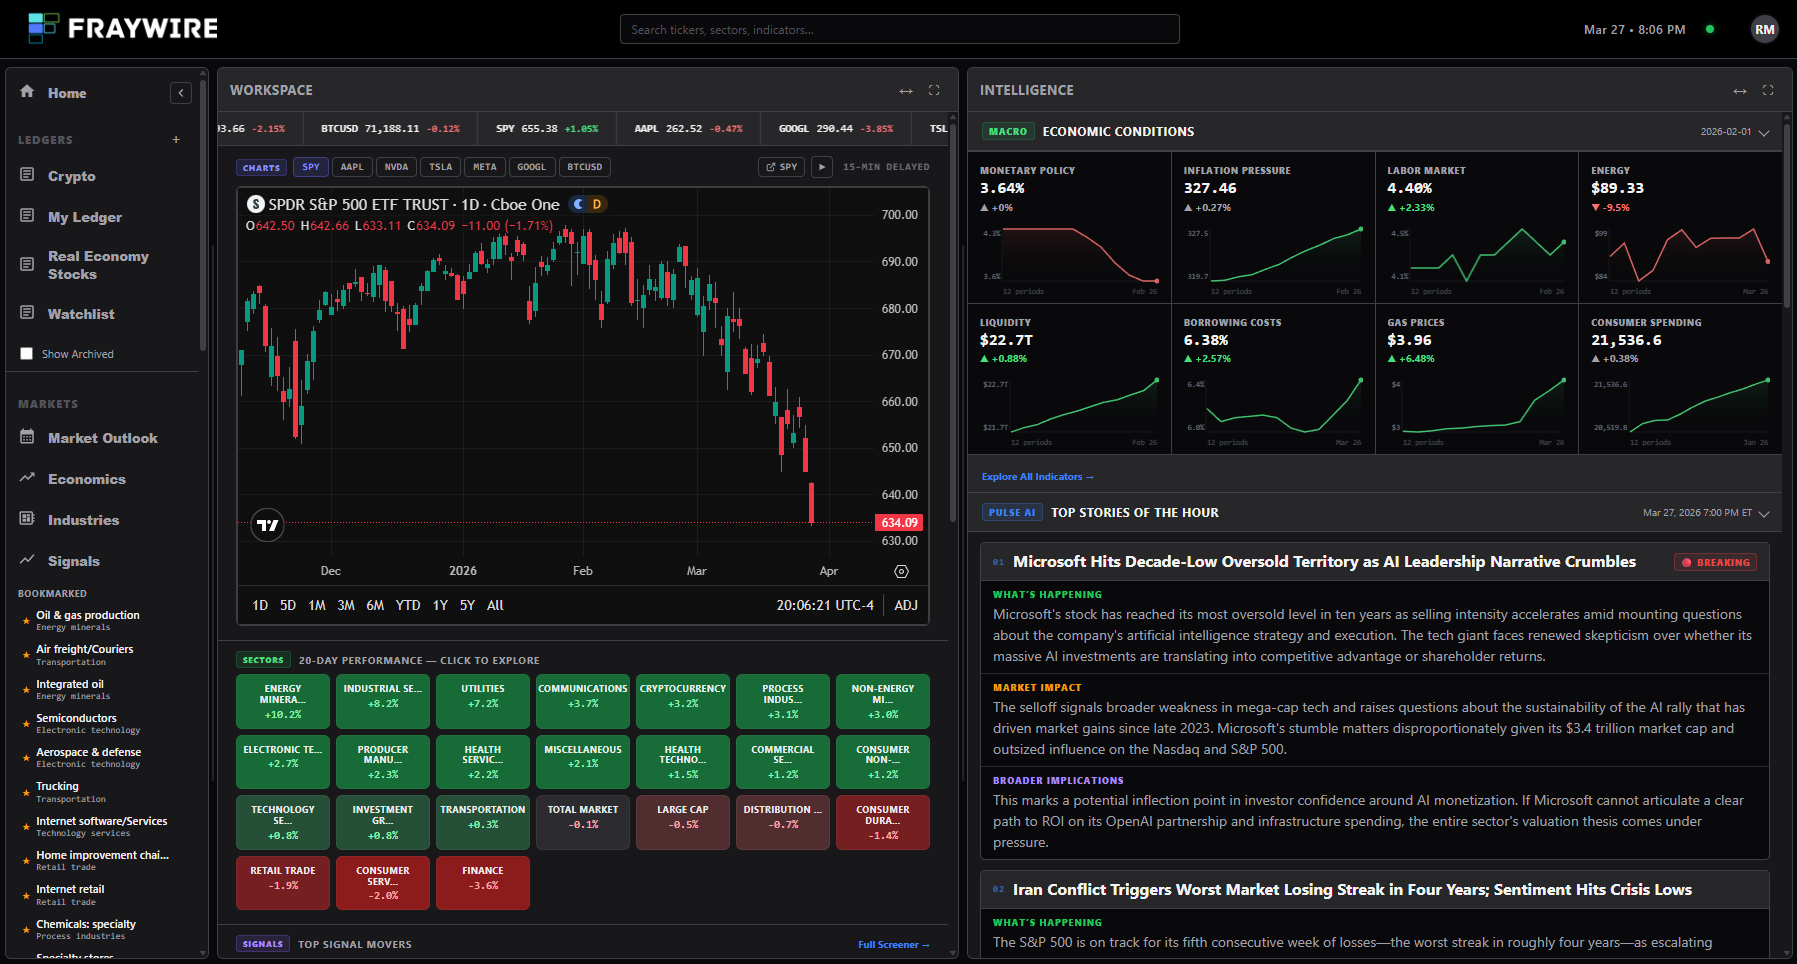The height and width of the screenshot is (964, 1797).
Task: Open the Retail Trade sector tile
Action: (283, 883)
